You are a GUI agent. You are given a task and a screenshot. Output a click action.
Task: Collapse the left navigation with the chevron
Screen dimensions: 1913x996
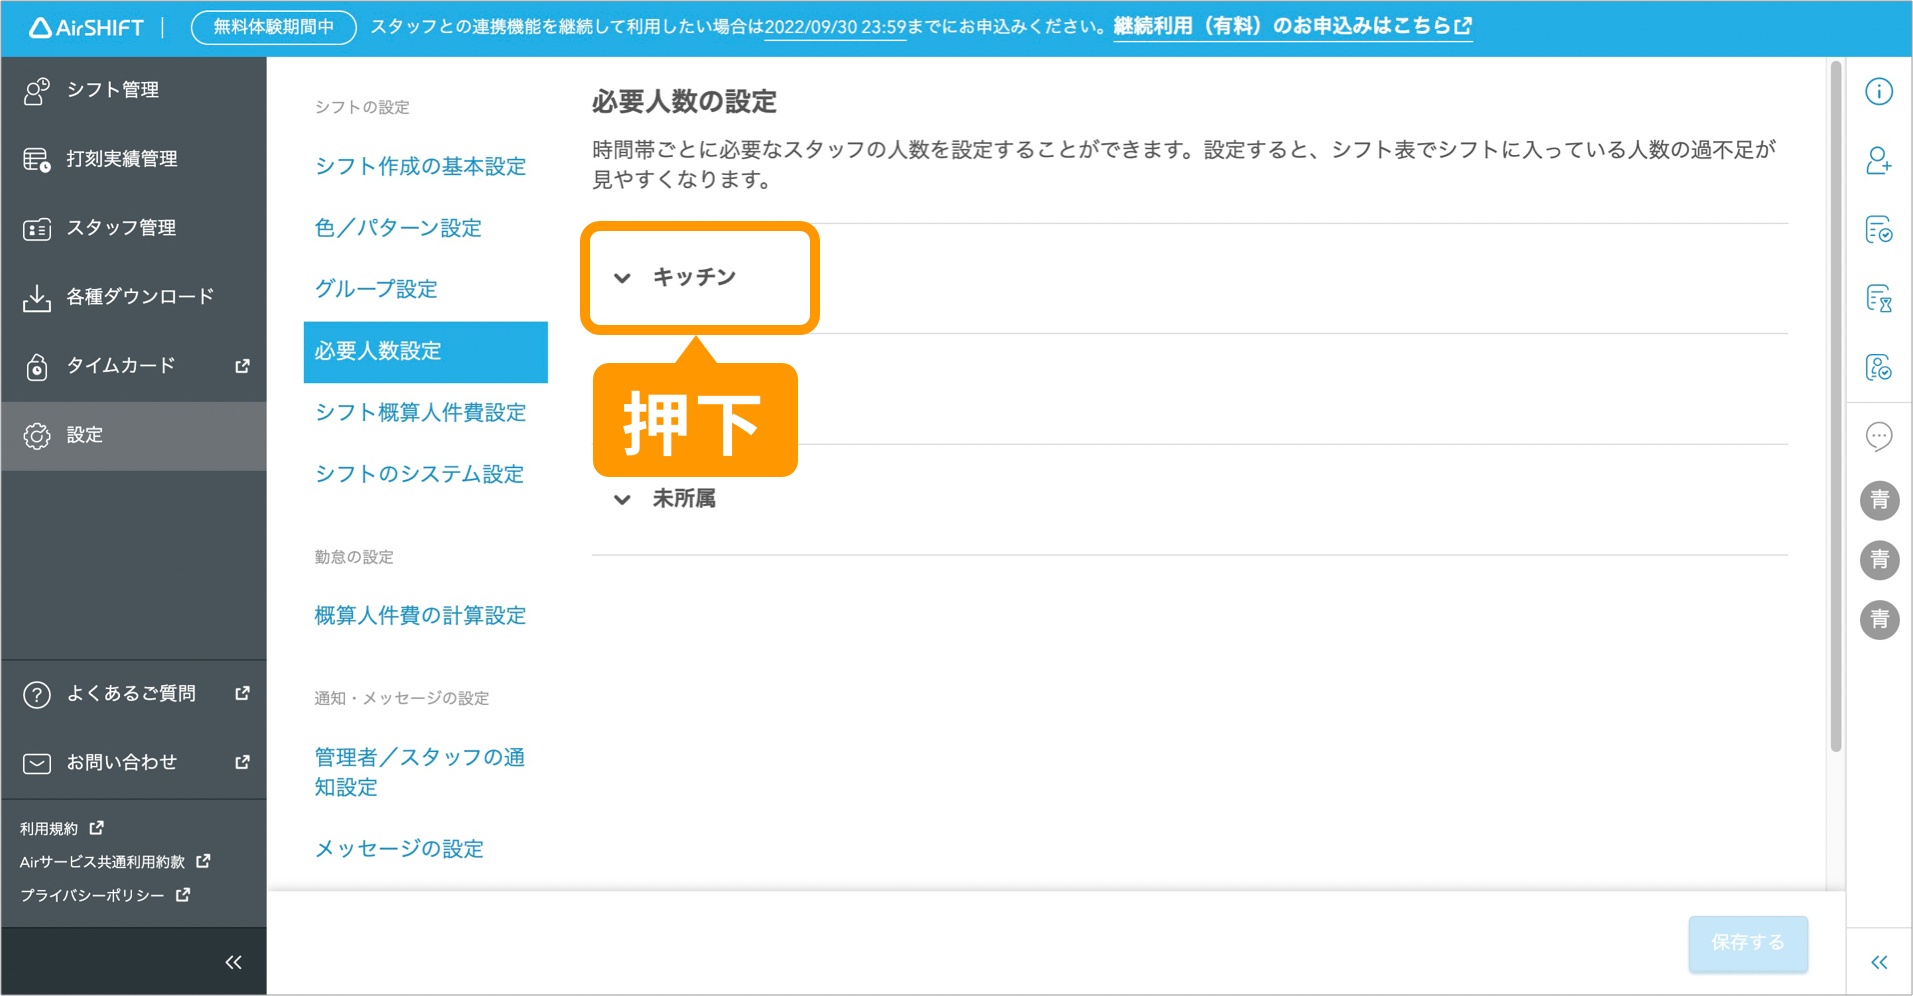point(233,961)
